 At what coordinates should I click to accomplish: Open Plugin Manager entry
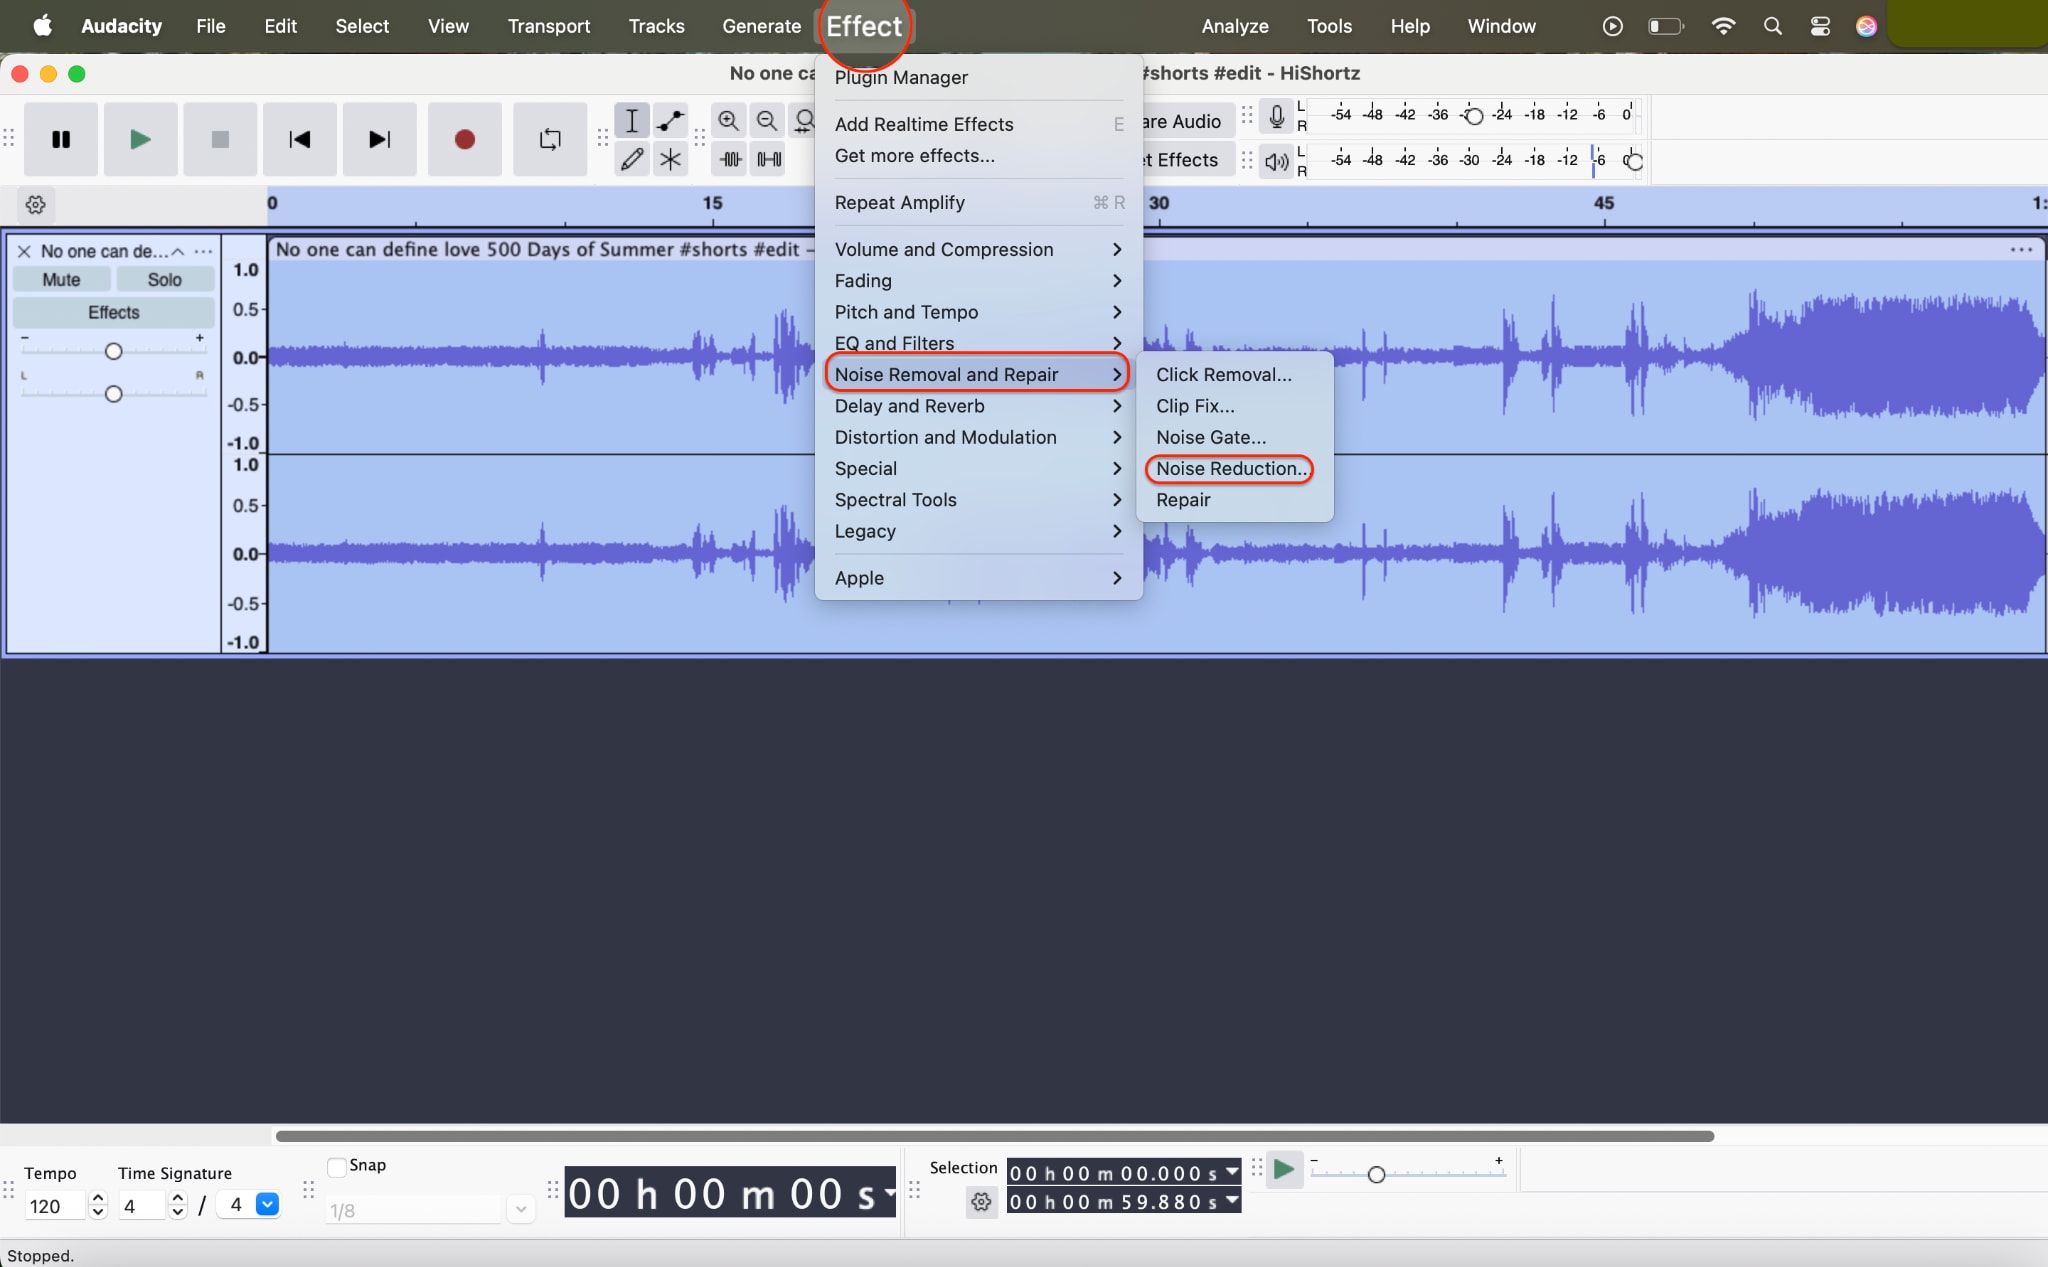click(900, 78)
